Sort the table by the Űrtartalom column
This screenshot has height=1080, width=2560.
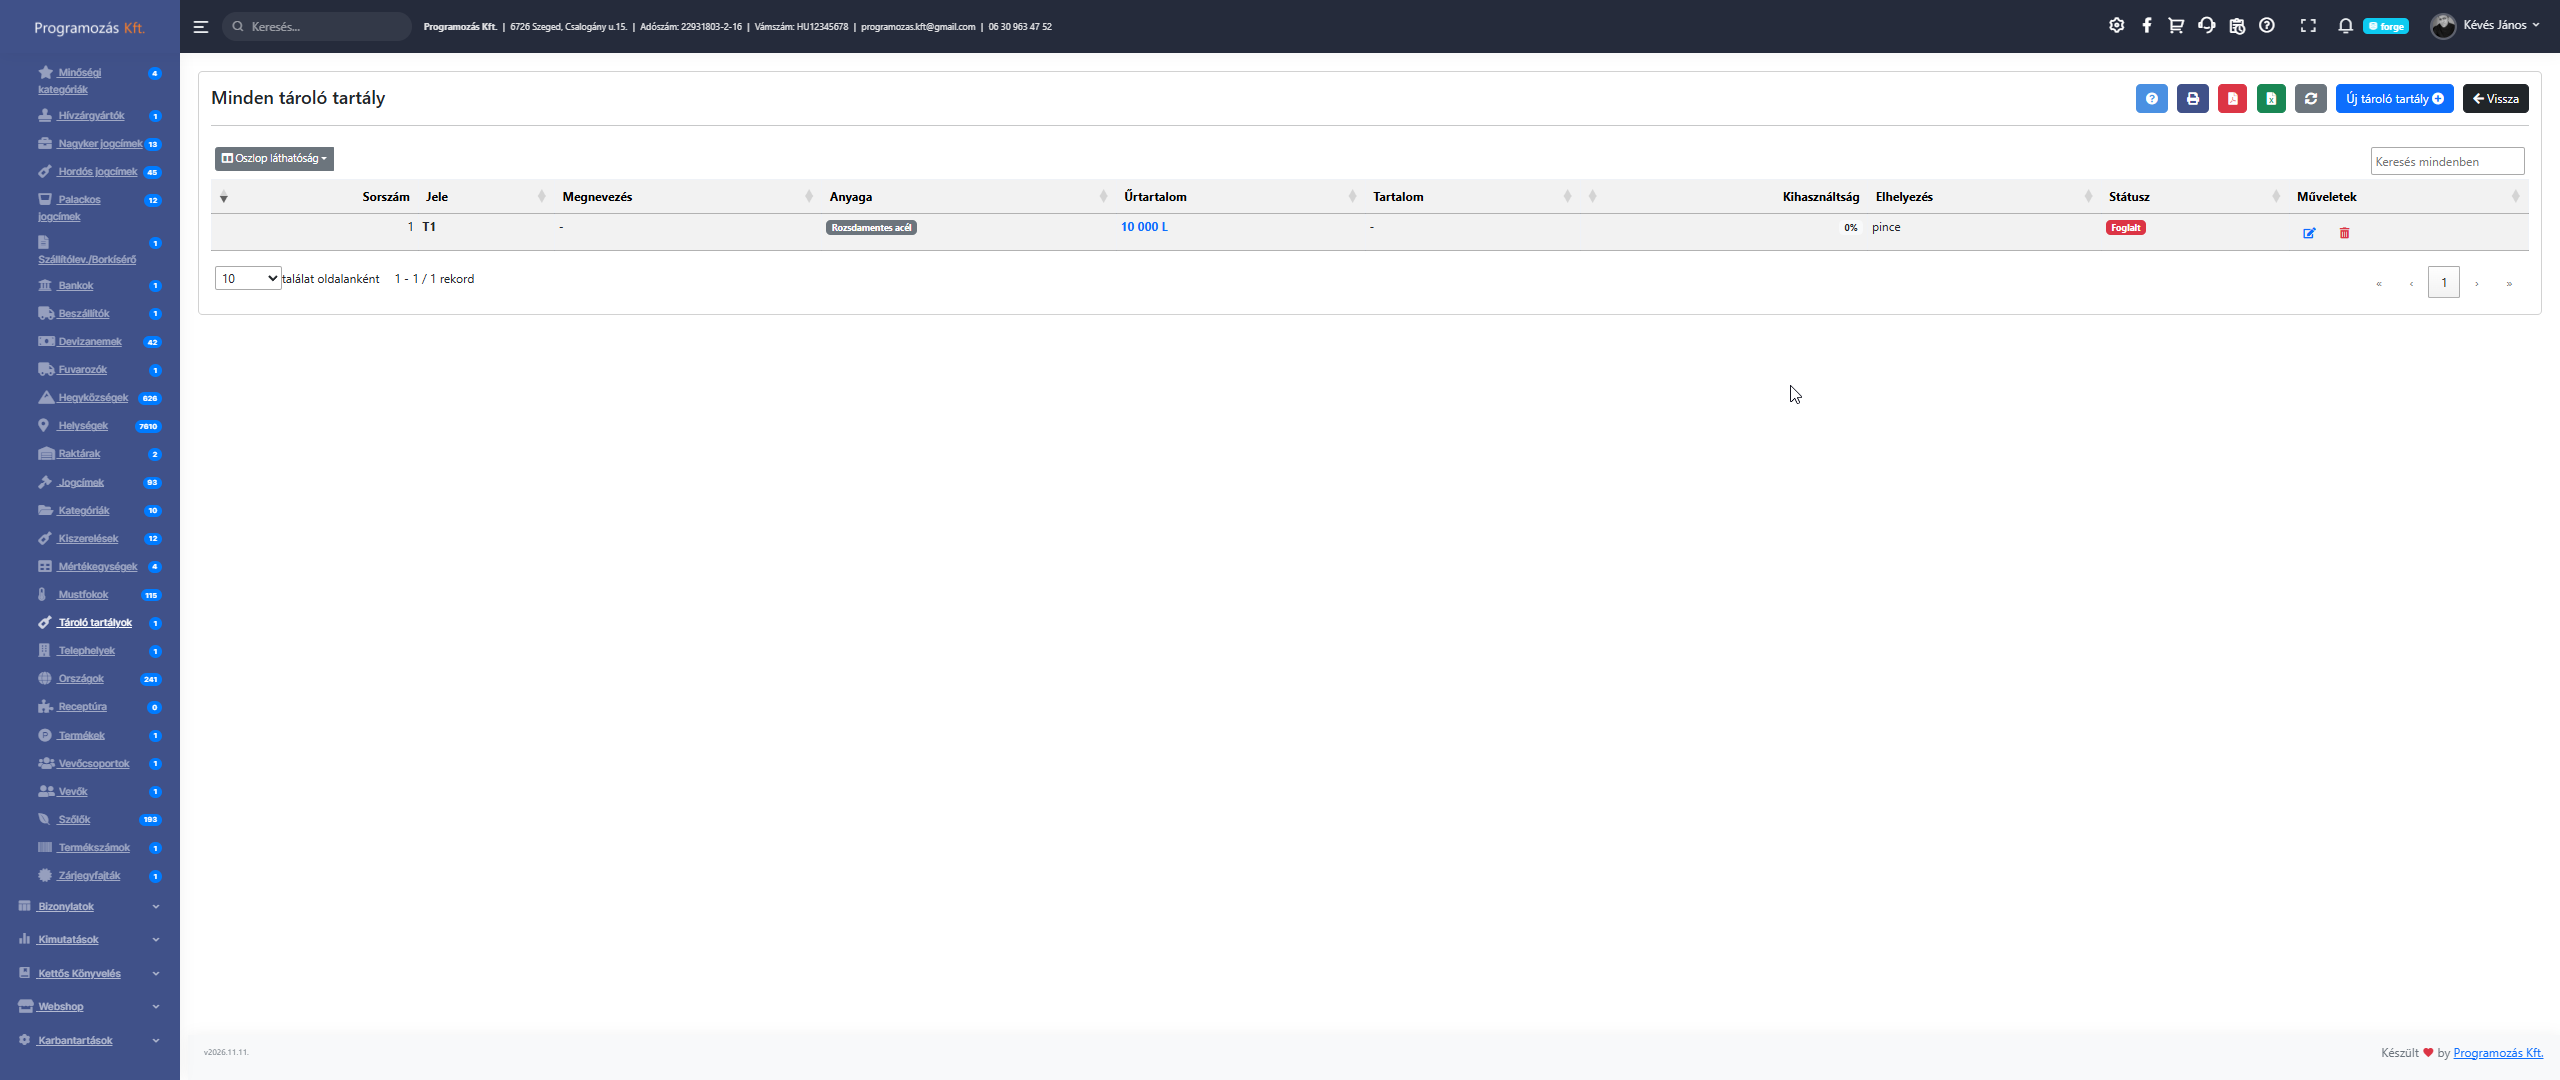click(x=1155, y=197)
